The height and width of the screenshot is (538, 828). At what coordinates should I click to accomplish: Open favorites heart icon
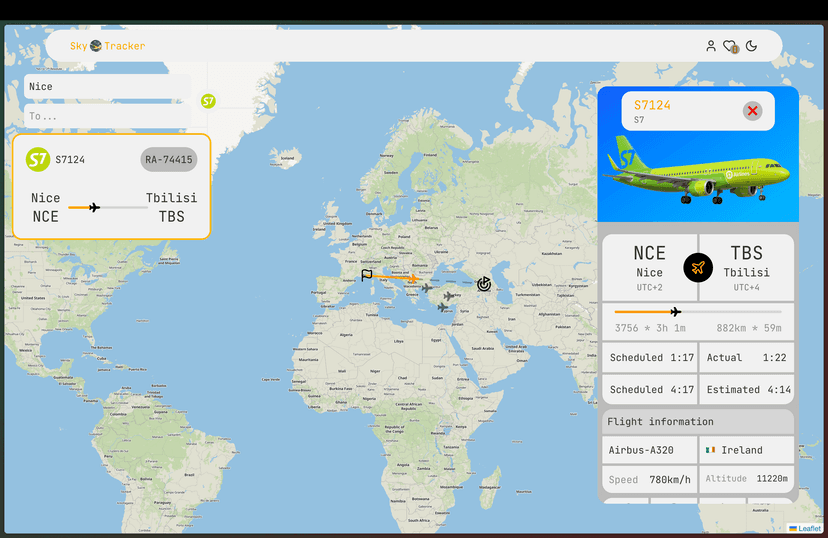point(730,46)
